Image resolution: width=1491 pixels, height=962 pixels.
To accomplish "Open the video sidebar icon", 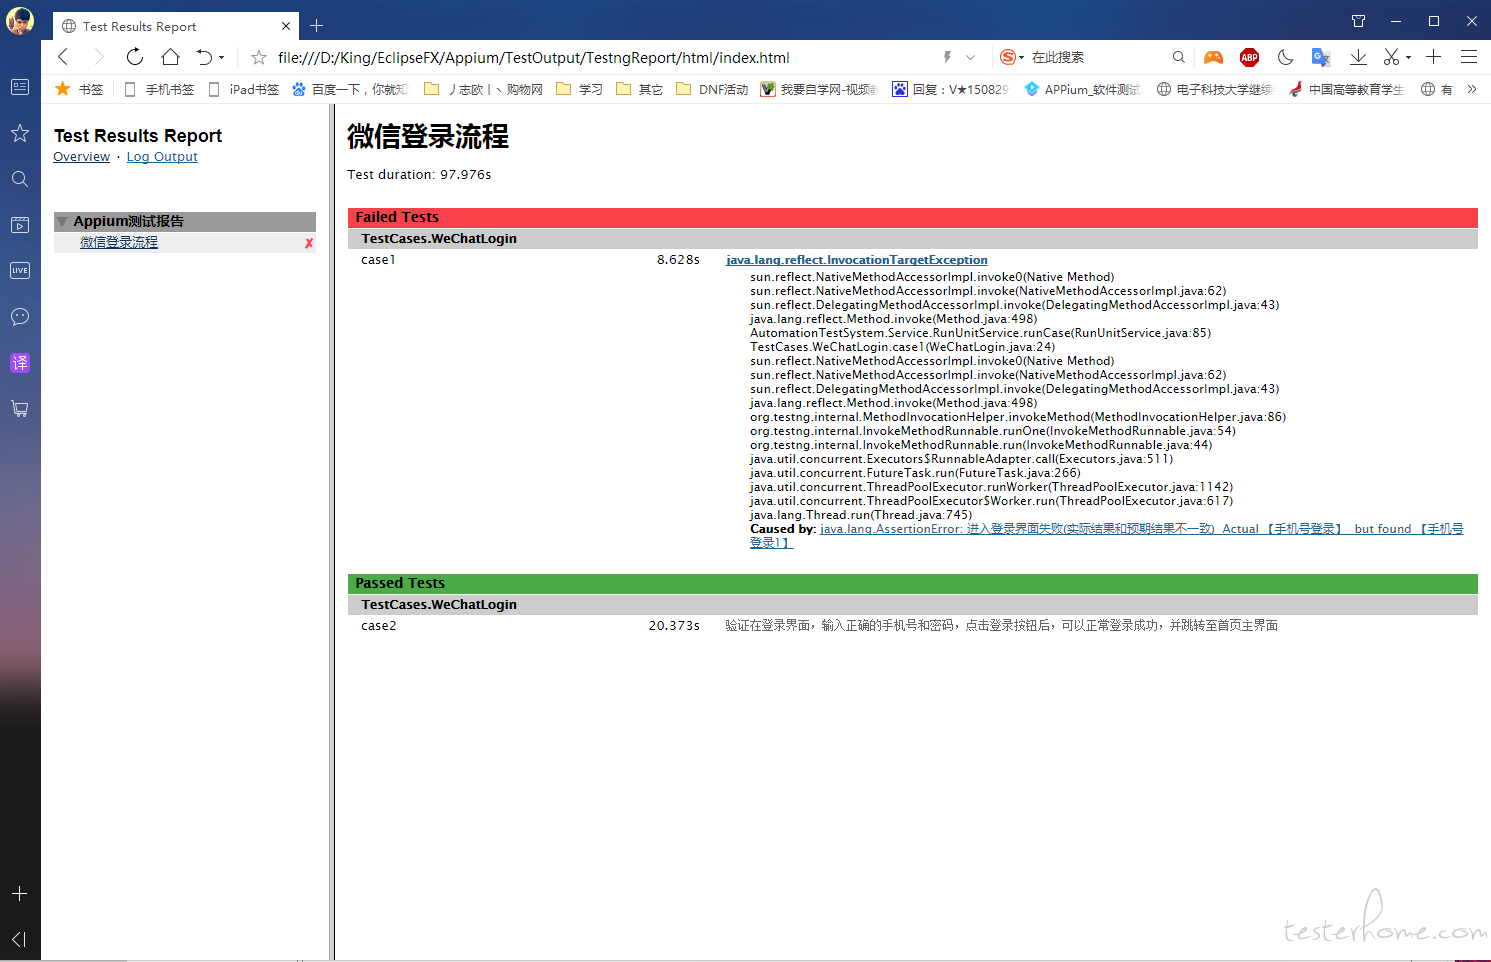I will point(20,225).
